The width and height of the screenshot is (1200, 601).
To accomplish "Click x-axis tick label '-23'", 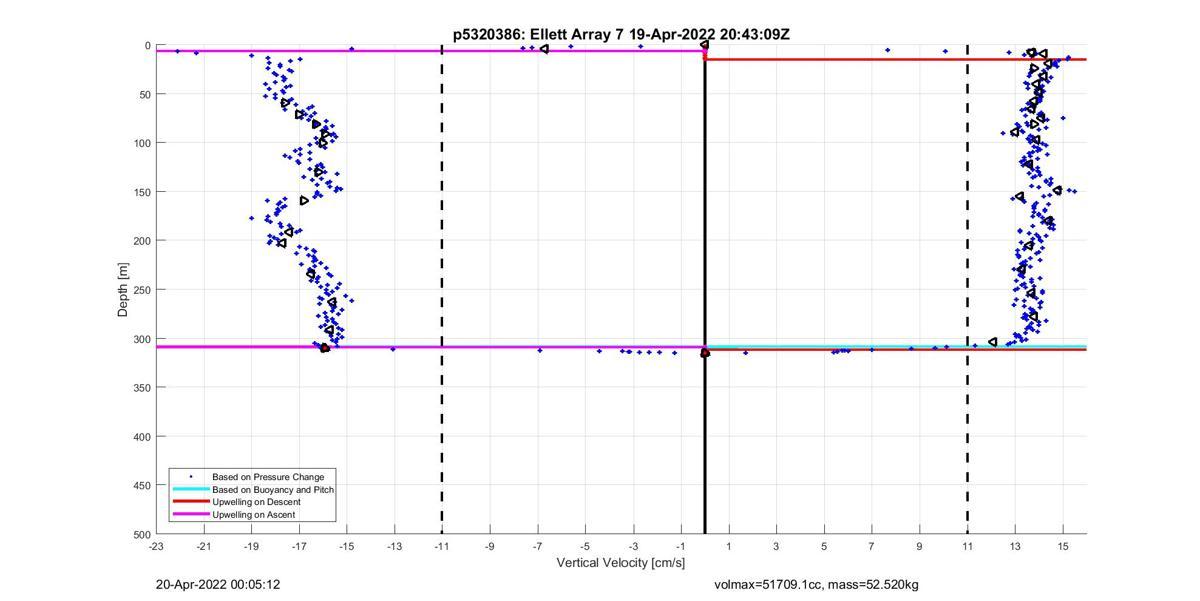I will 156,546.
